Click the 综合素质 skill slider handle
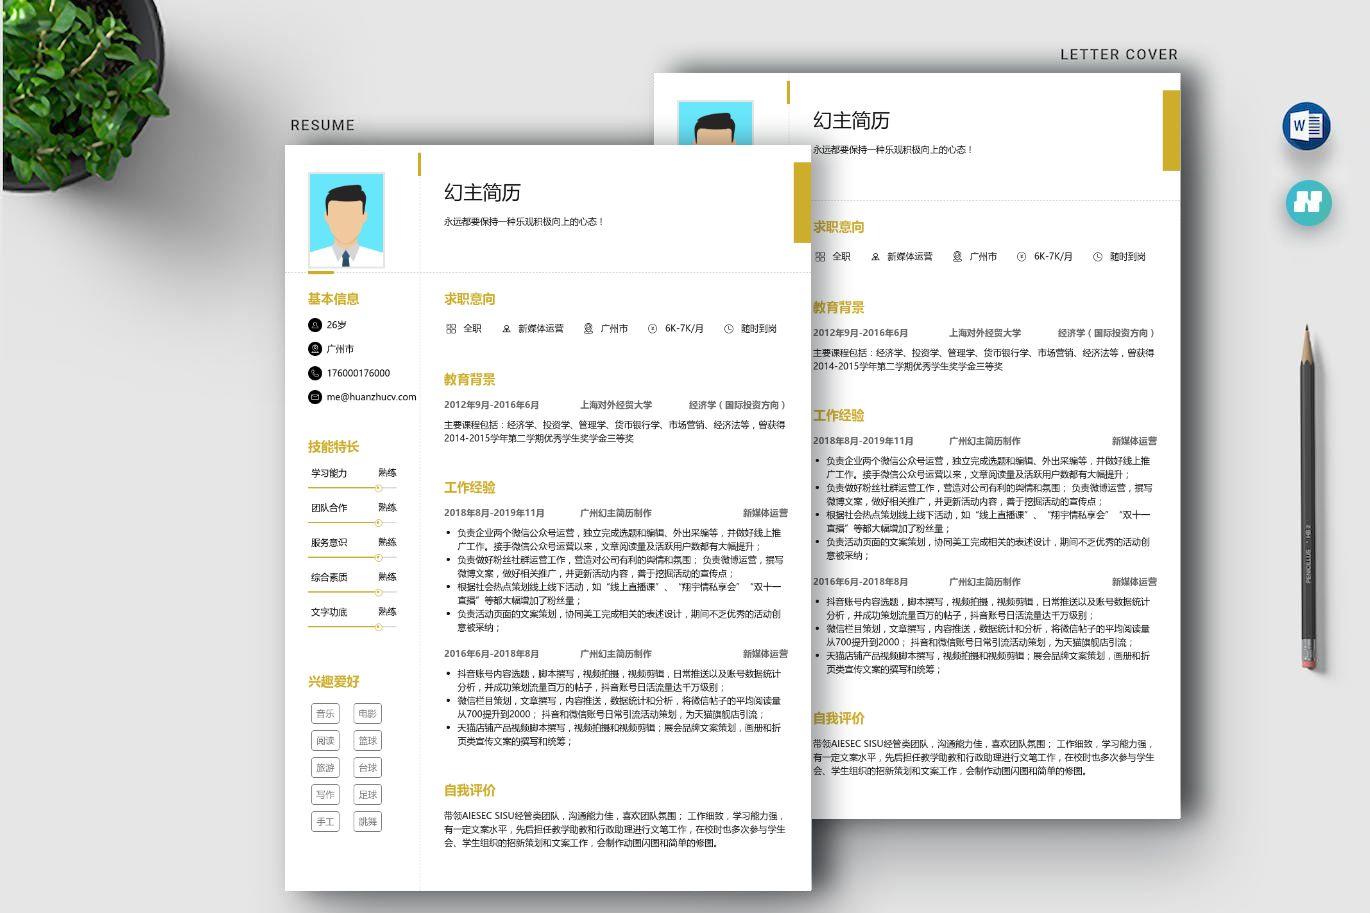 point(378,592)
